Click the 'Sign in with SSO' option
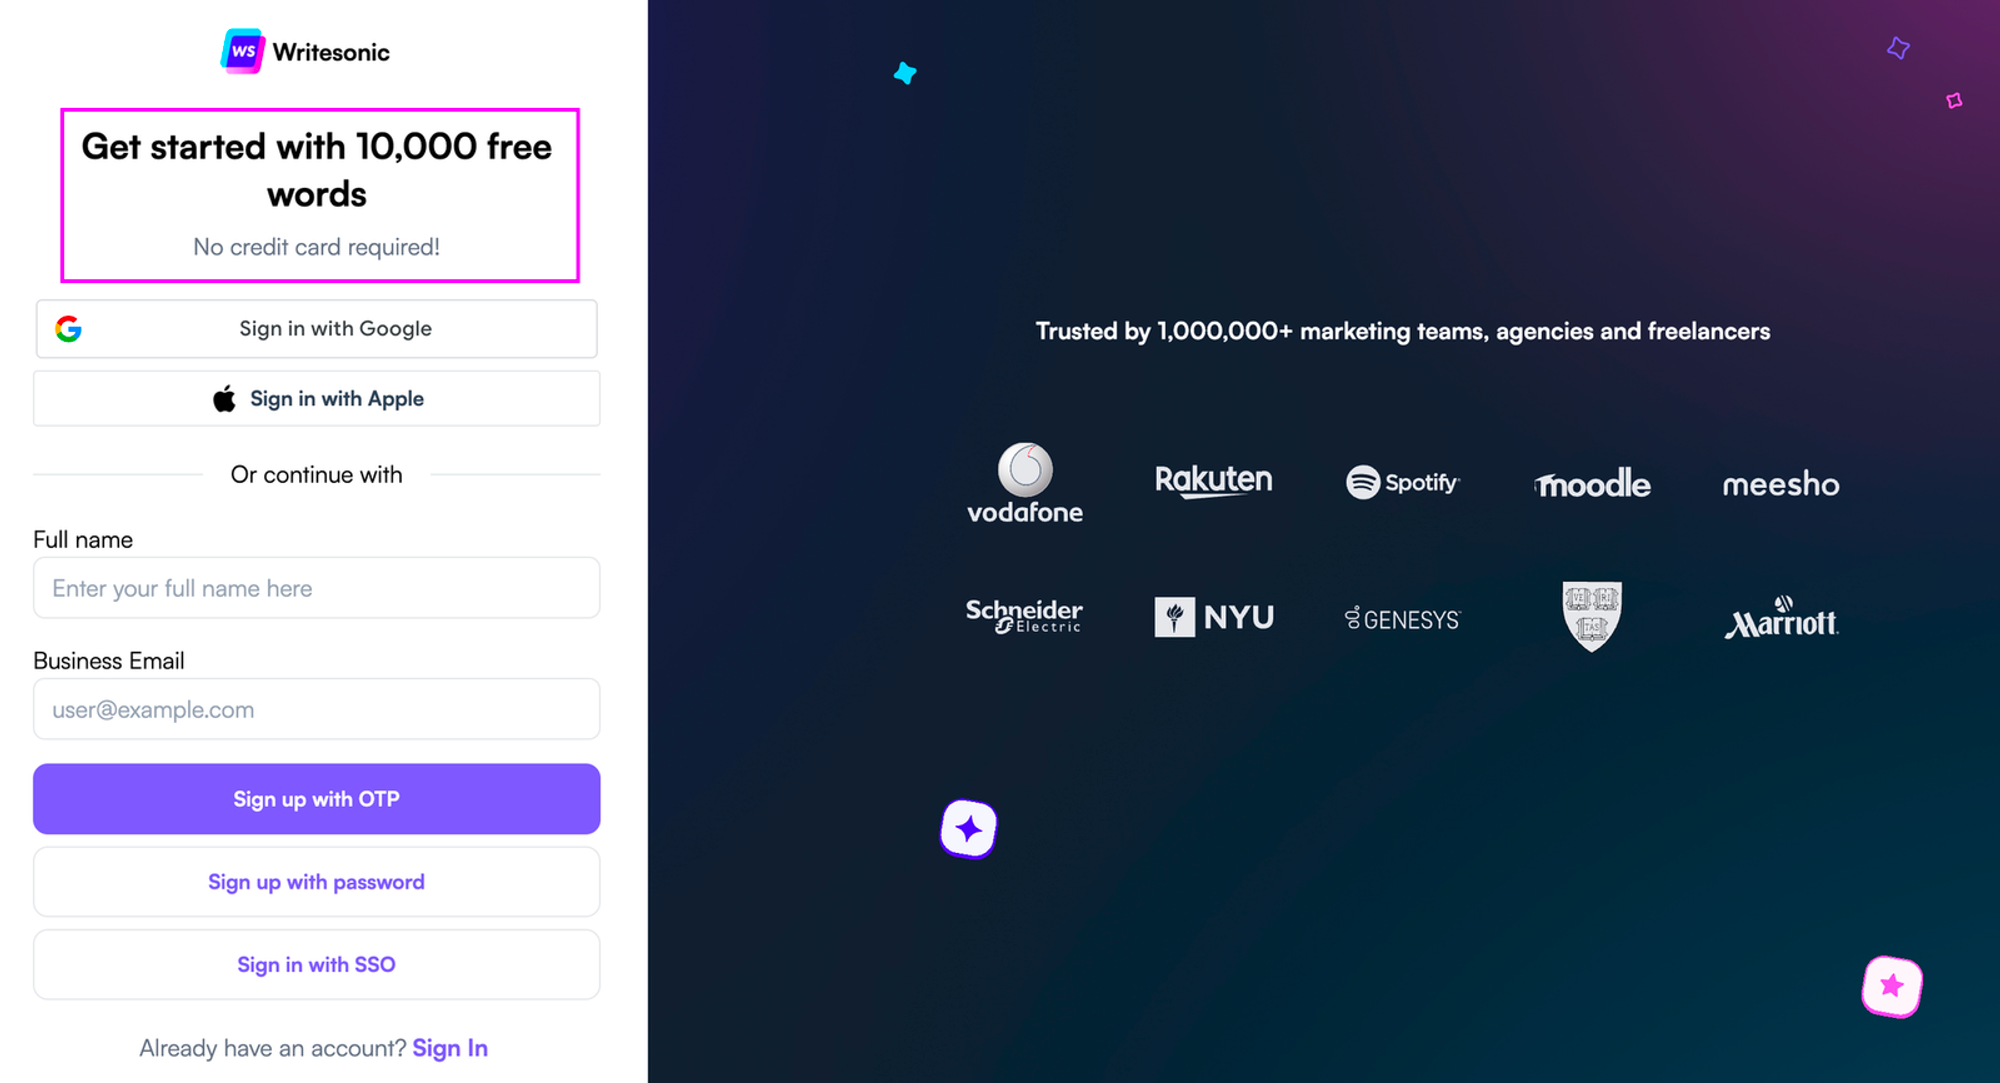The height and width of the screenshot is (1083, 2000). coord(317,964)
